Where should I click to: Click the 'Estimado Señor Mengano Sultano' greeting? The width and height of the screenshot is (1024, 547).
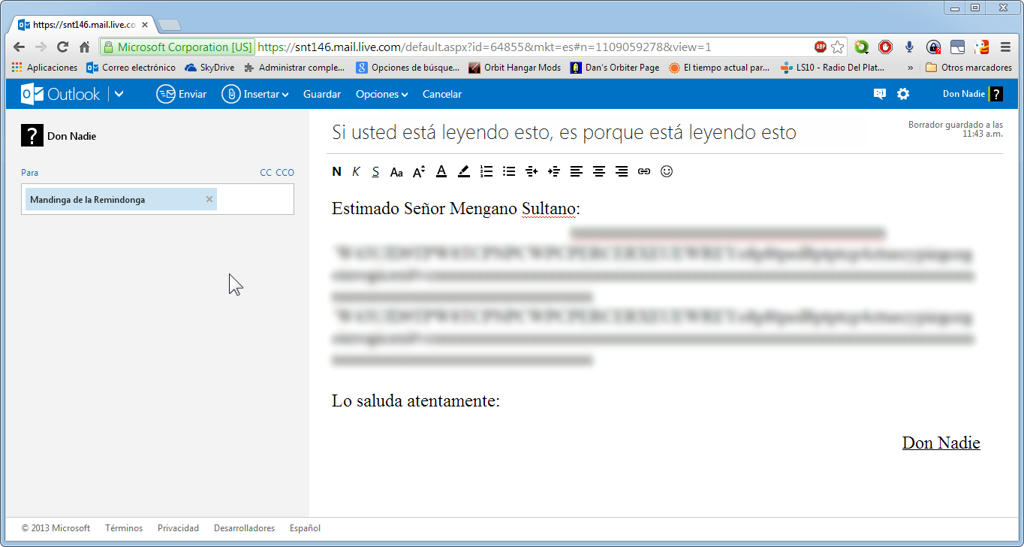coord(456,208)
